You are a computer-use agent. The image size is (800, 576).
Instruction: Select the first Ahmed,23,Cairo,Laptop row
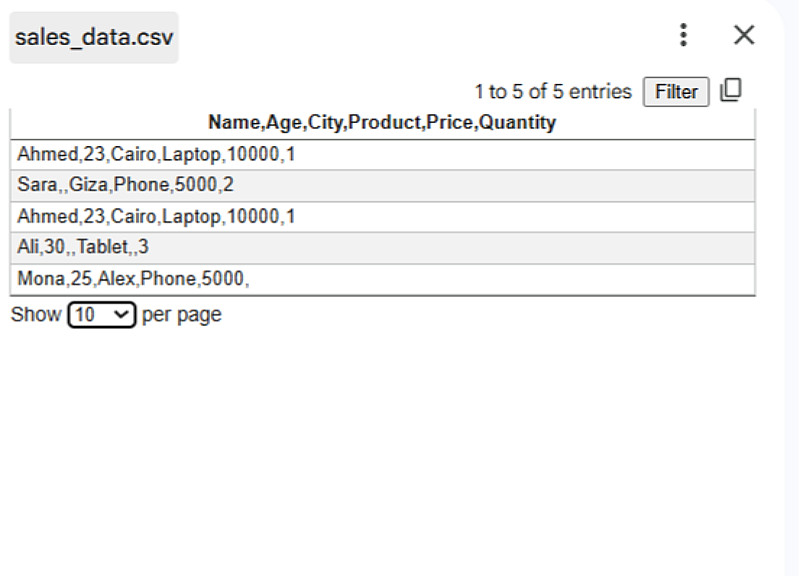coord(156,155)
